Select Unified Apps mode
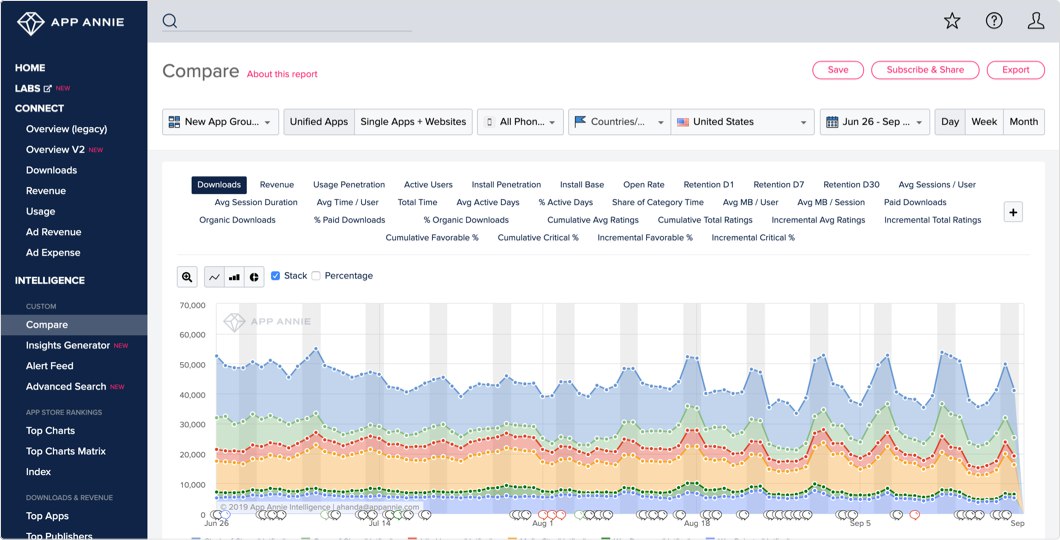Image resolution: width=1060 pixels, height=540 pixels. (319, 122)
